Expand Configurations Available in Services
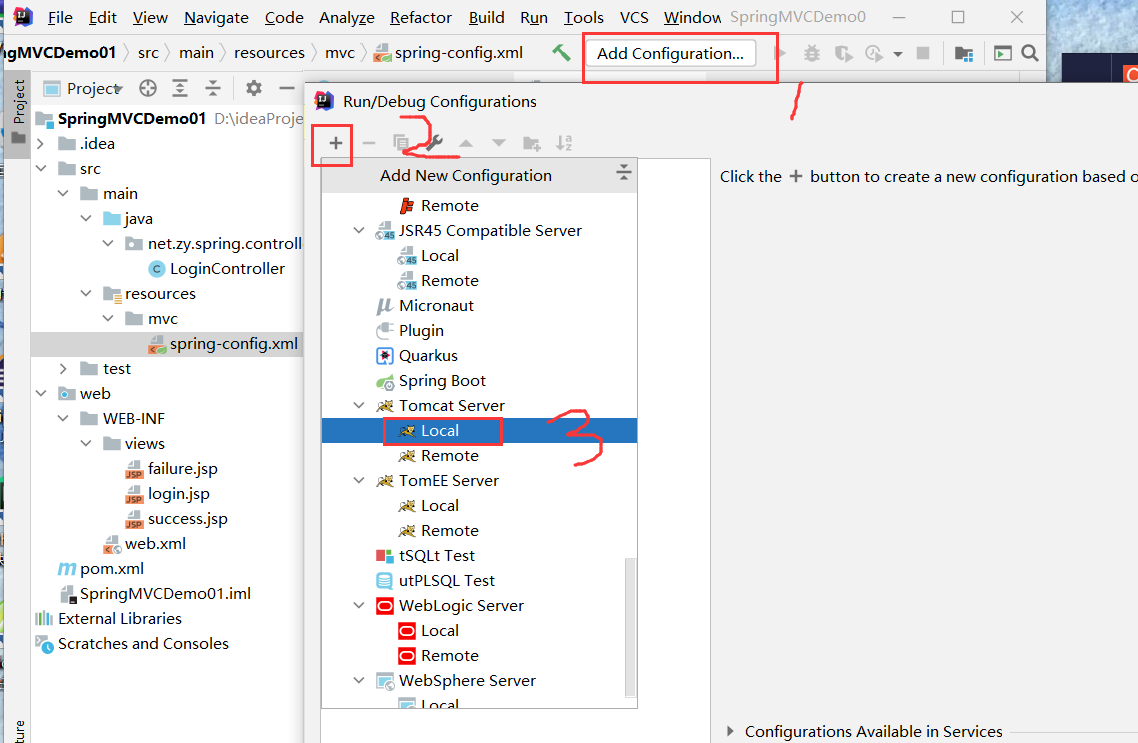 [730, 731]
